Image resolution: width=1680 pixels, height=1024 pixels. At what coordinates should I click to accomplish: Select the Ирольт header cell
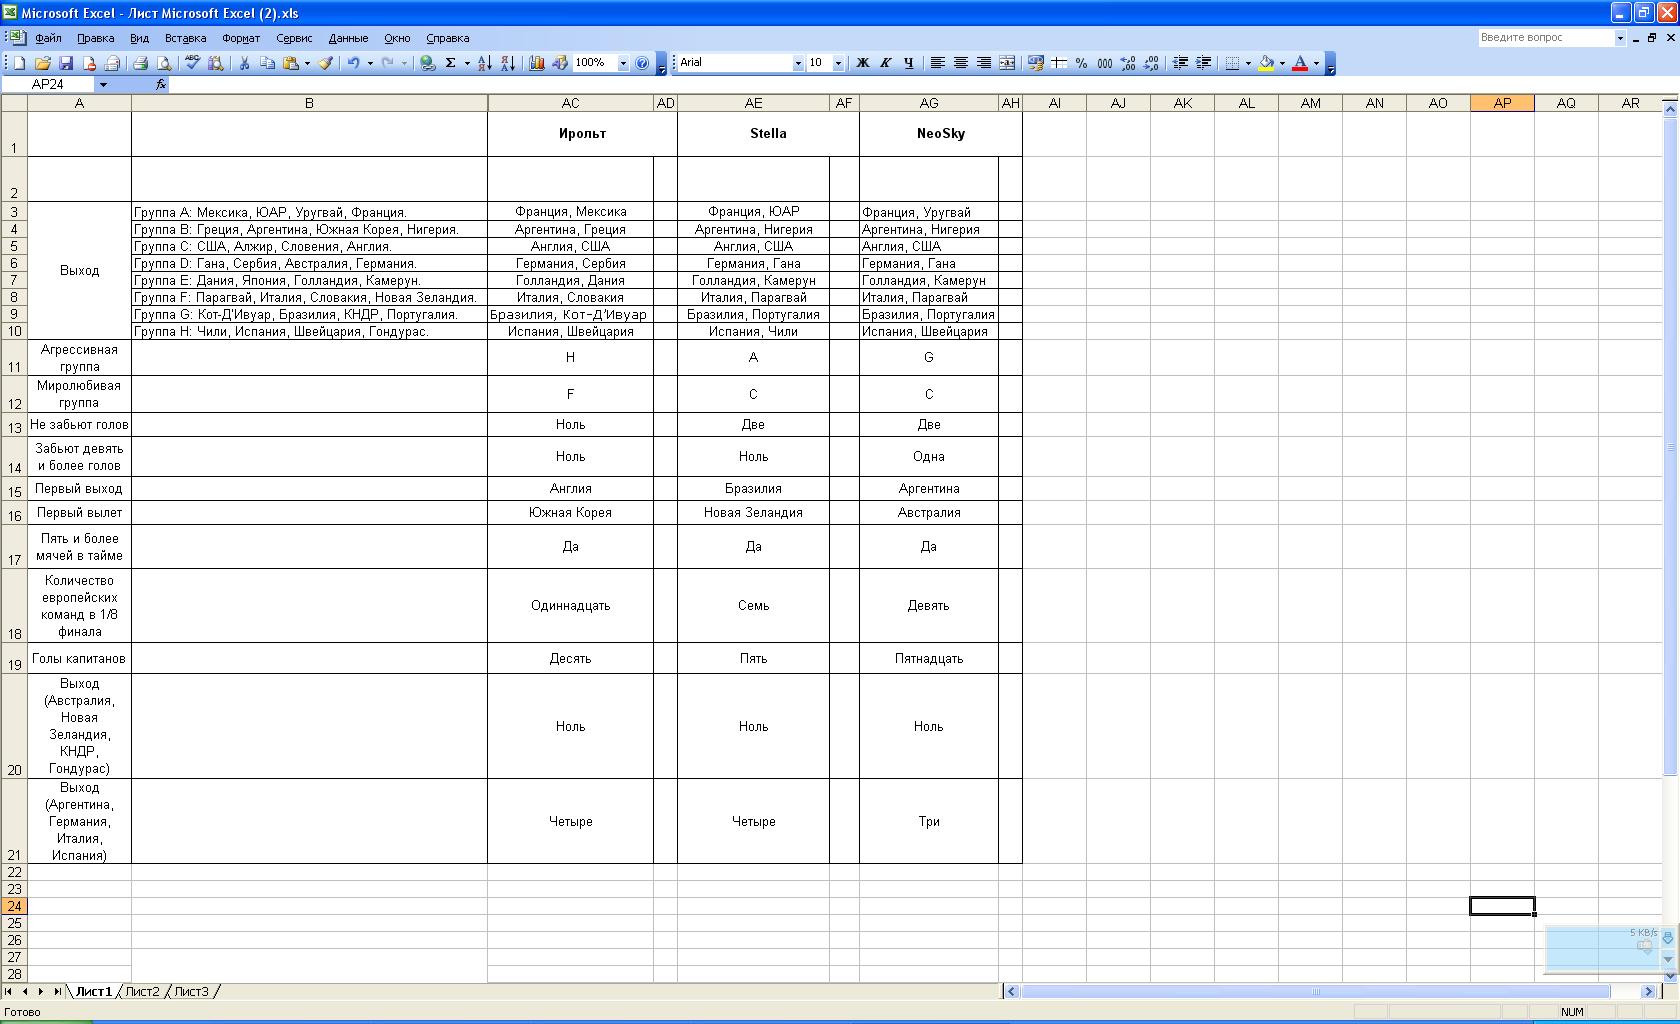tap(582, 134)
